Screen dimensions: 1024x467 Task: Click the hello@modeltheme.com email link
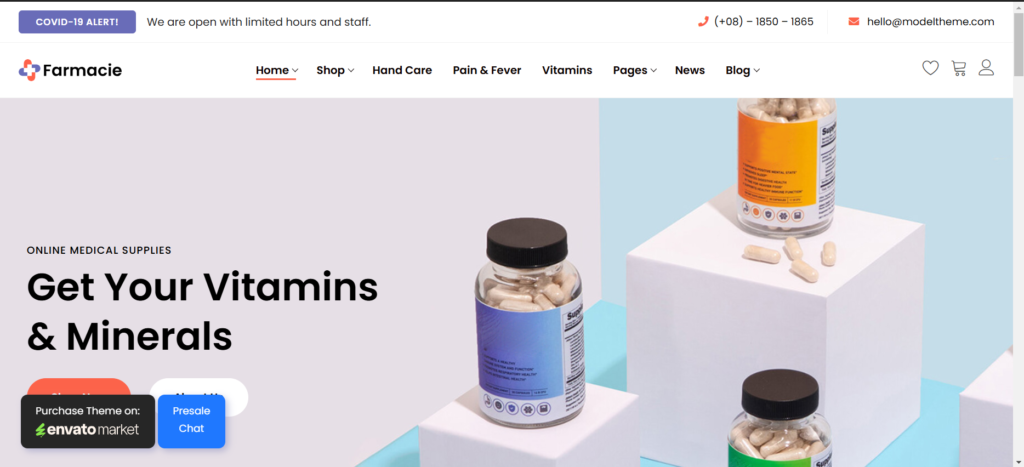coord(930,22)
